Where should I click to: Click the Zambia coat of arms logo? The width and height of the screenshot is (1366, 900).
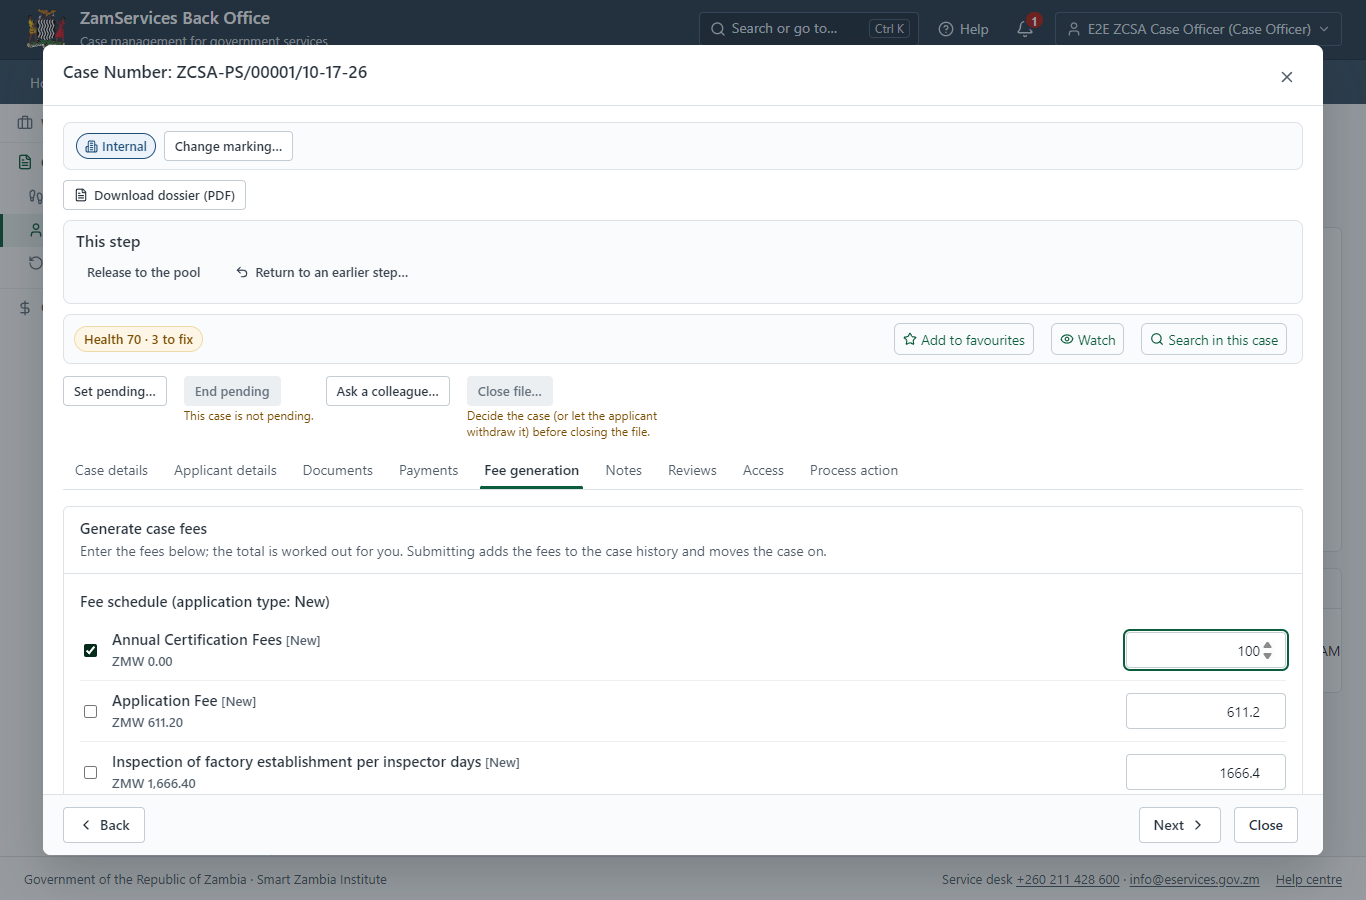click(x=46, y=29)
